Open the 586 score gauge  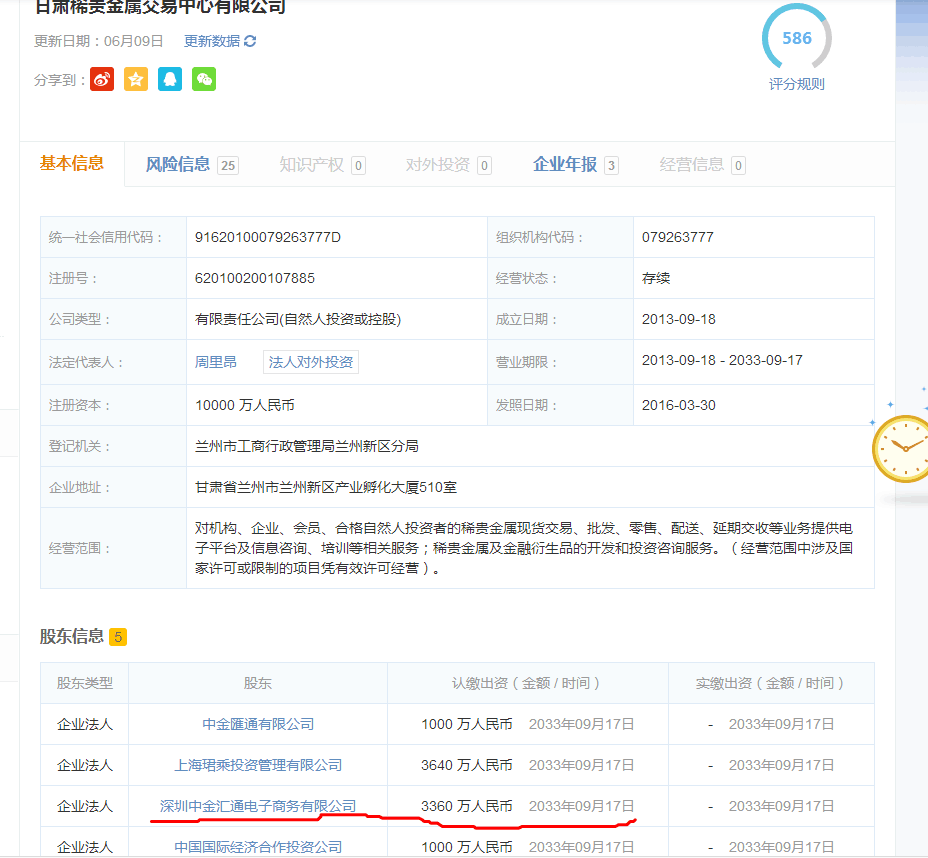797,38
